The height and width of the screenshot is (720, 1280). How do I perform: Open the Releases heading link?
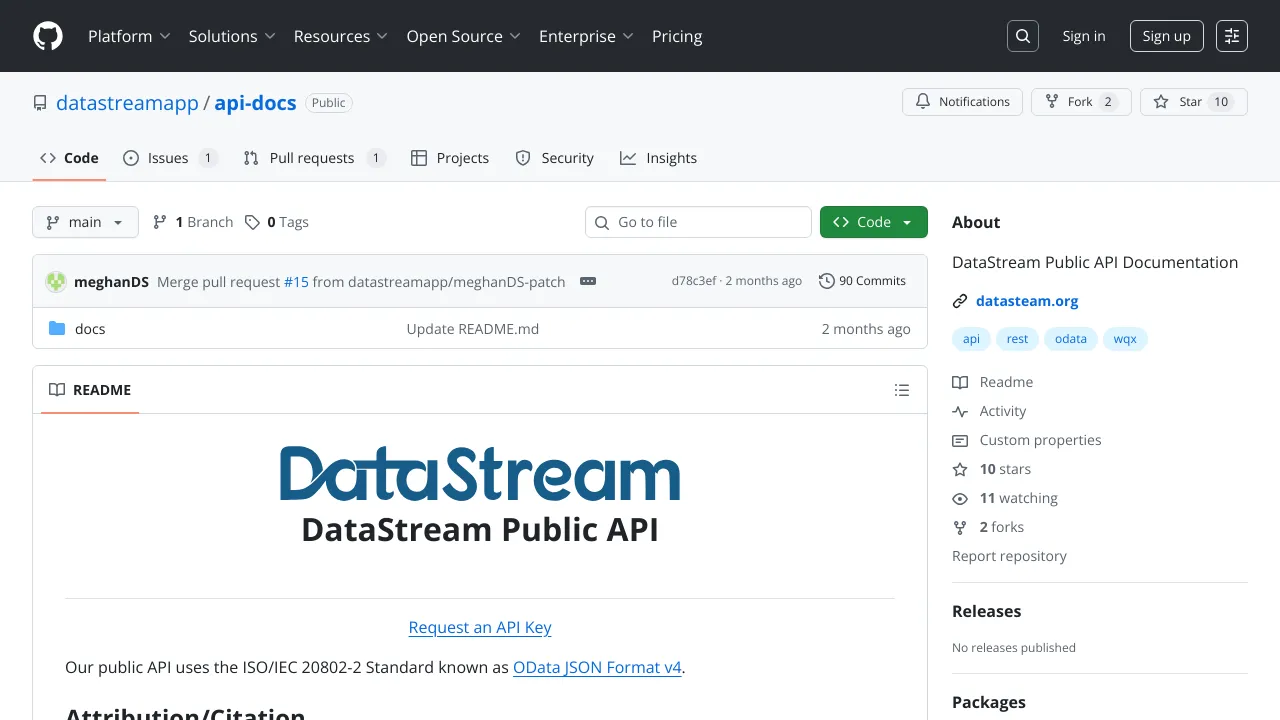tap(986, 611)
